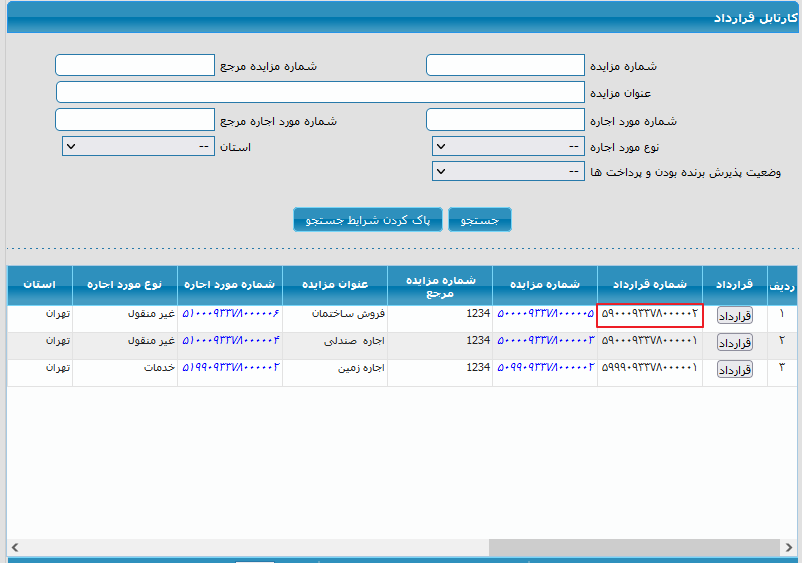
Task: Click the شماره مزایده input field
Action: [505, 65]
